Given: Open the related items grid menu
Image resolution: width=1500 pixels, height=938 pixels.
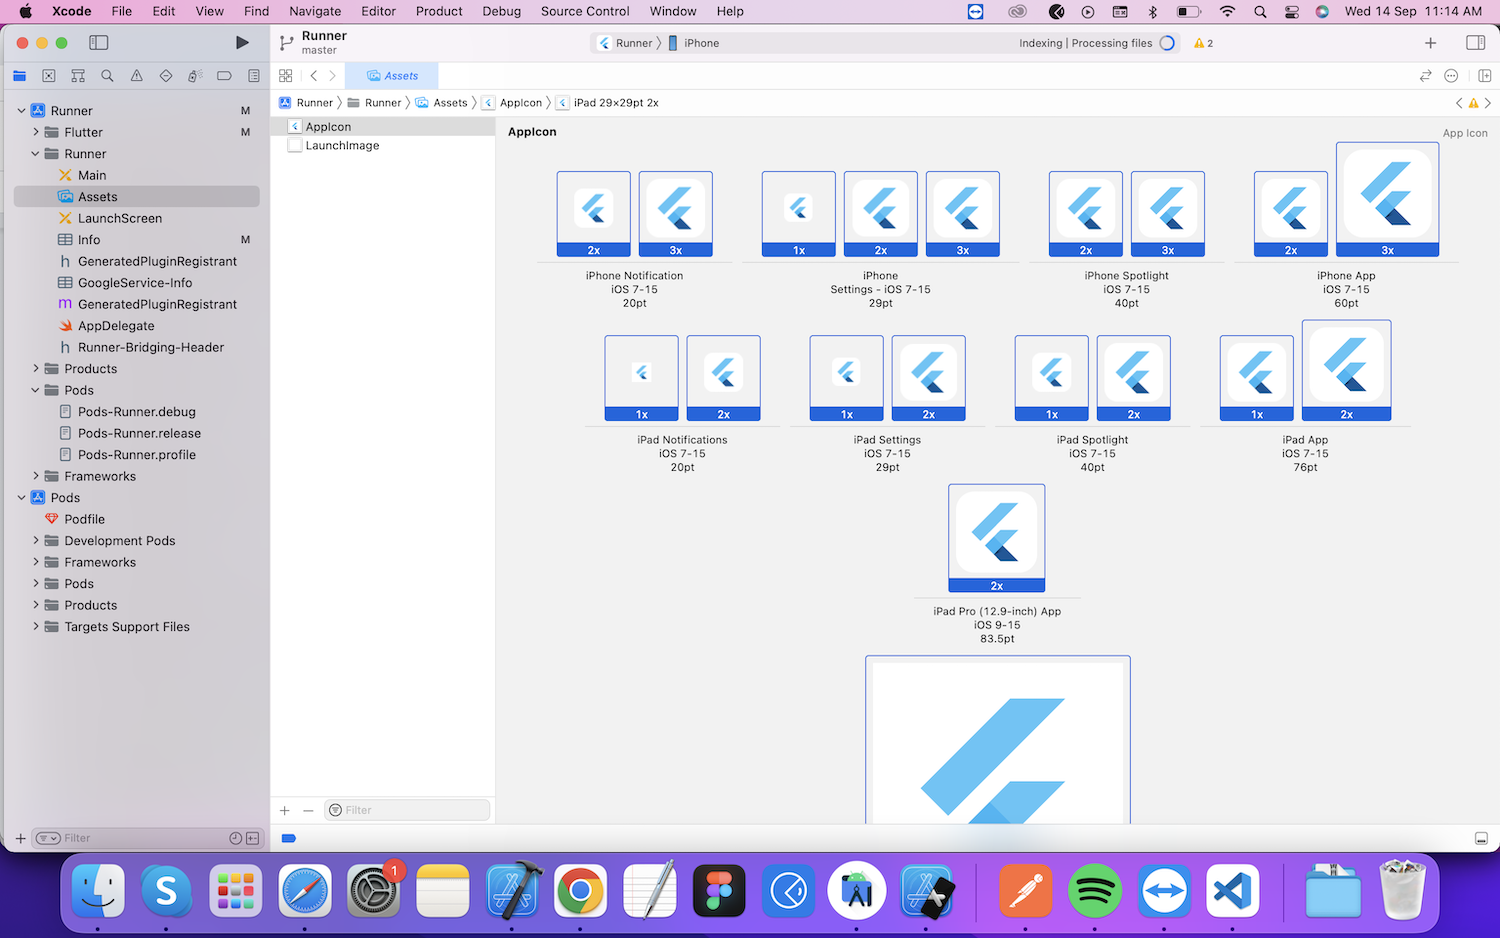Looking at the screenshot, I should (x=286, y=76).
